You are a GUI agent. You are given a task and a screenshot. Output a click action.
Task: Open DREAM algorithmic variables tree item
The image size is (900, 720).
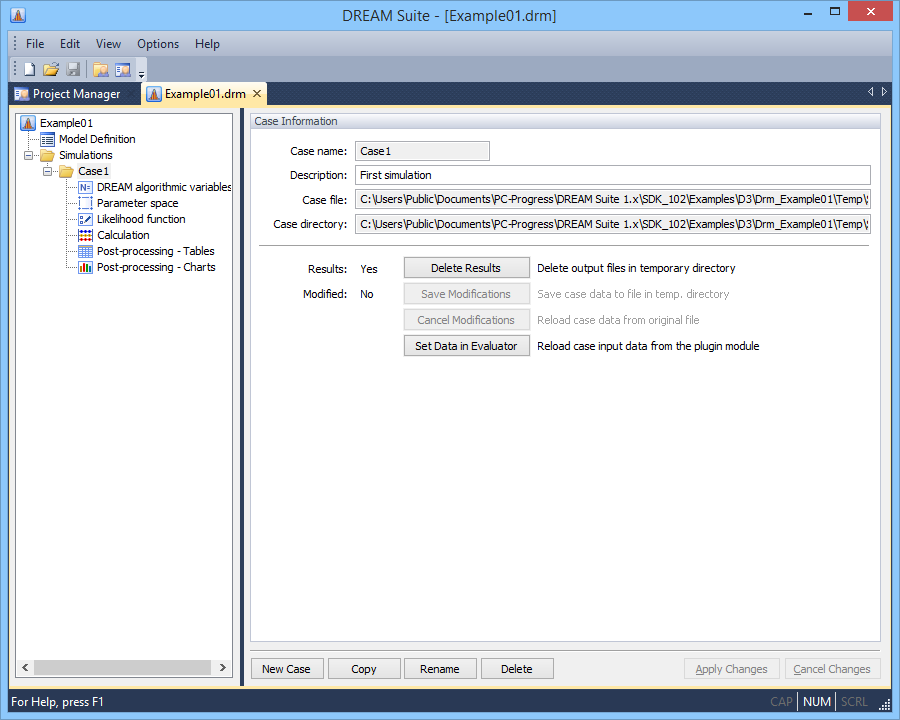(164, 187)
